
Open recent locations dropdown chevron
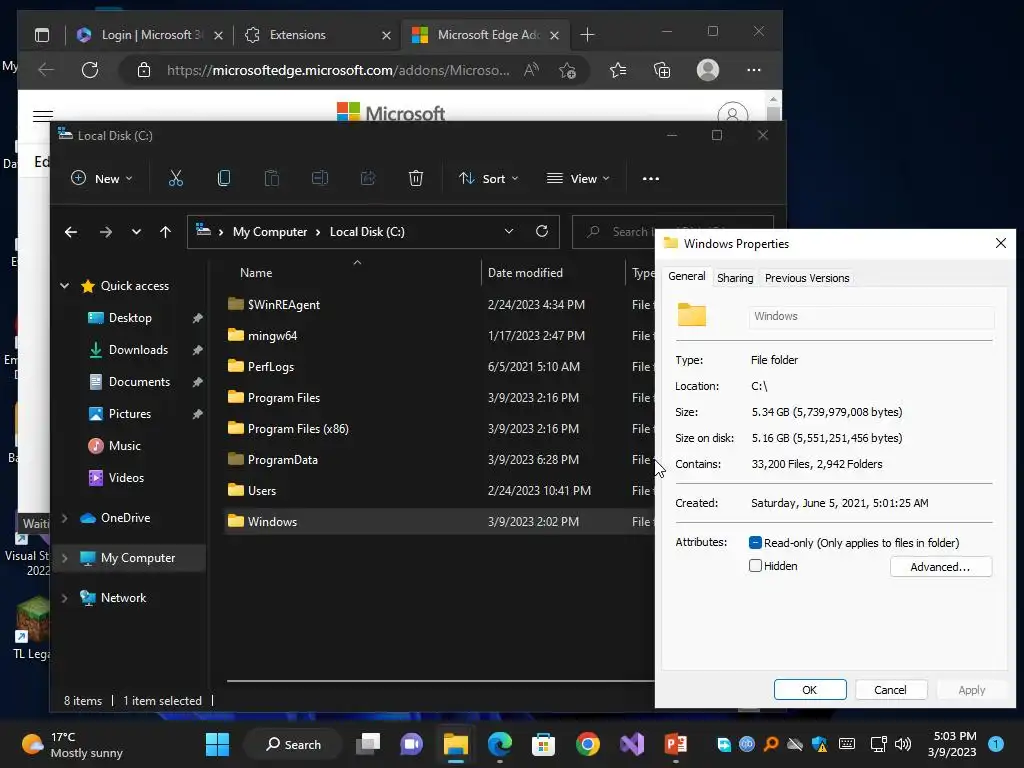[x=136, y=232]
